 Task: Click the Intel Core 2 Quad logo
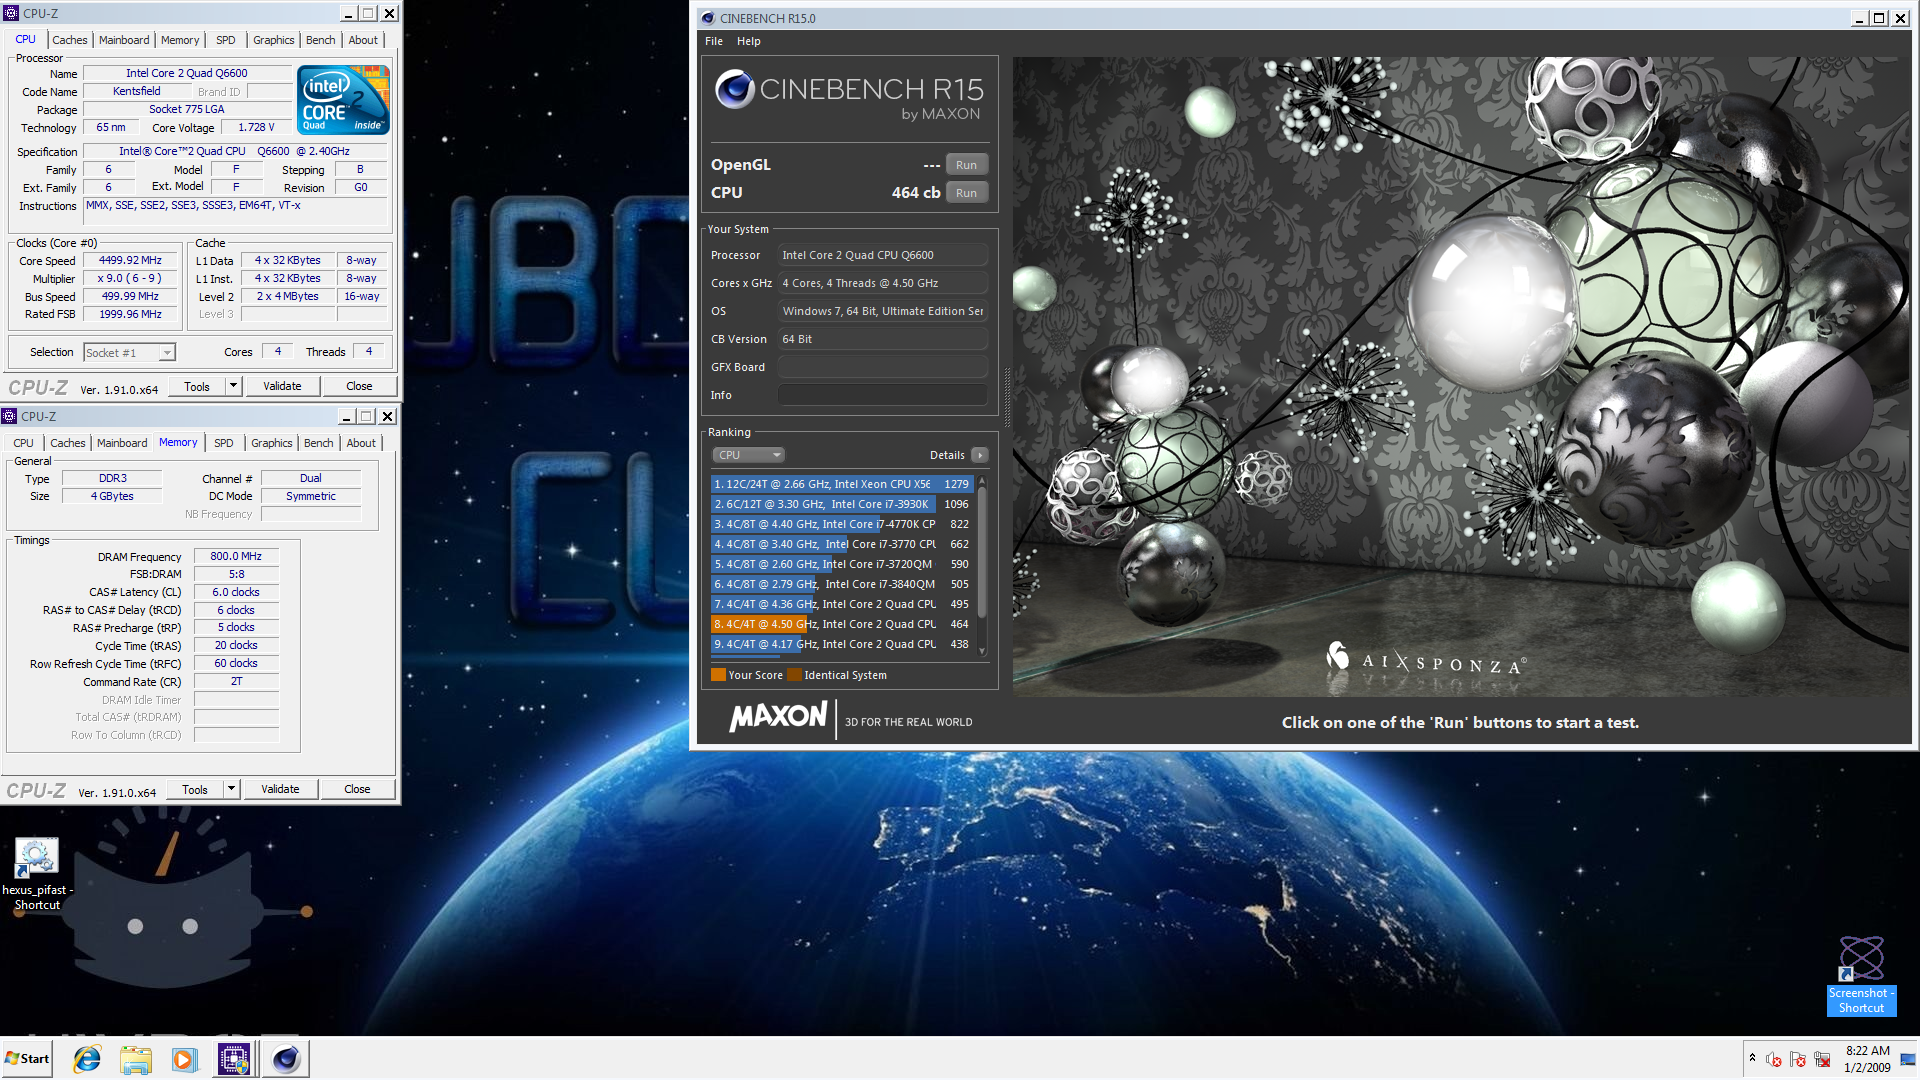(x=344, y=100)
